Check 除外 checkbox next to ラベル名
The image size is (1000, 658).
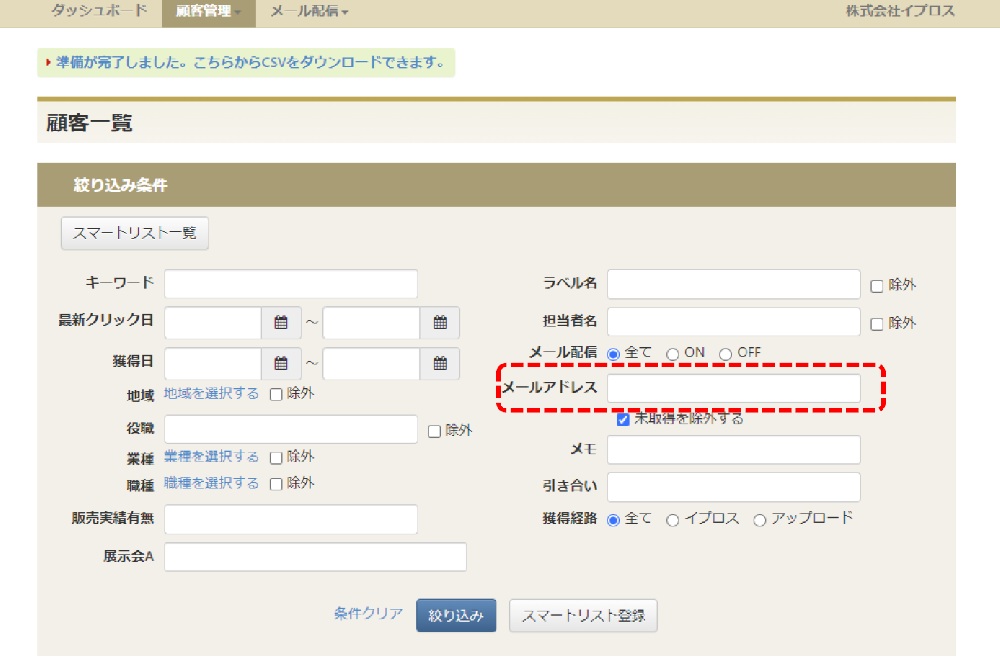click(877, 285)
